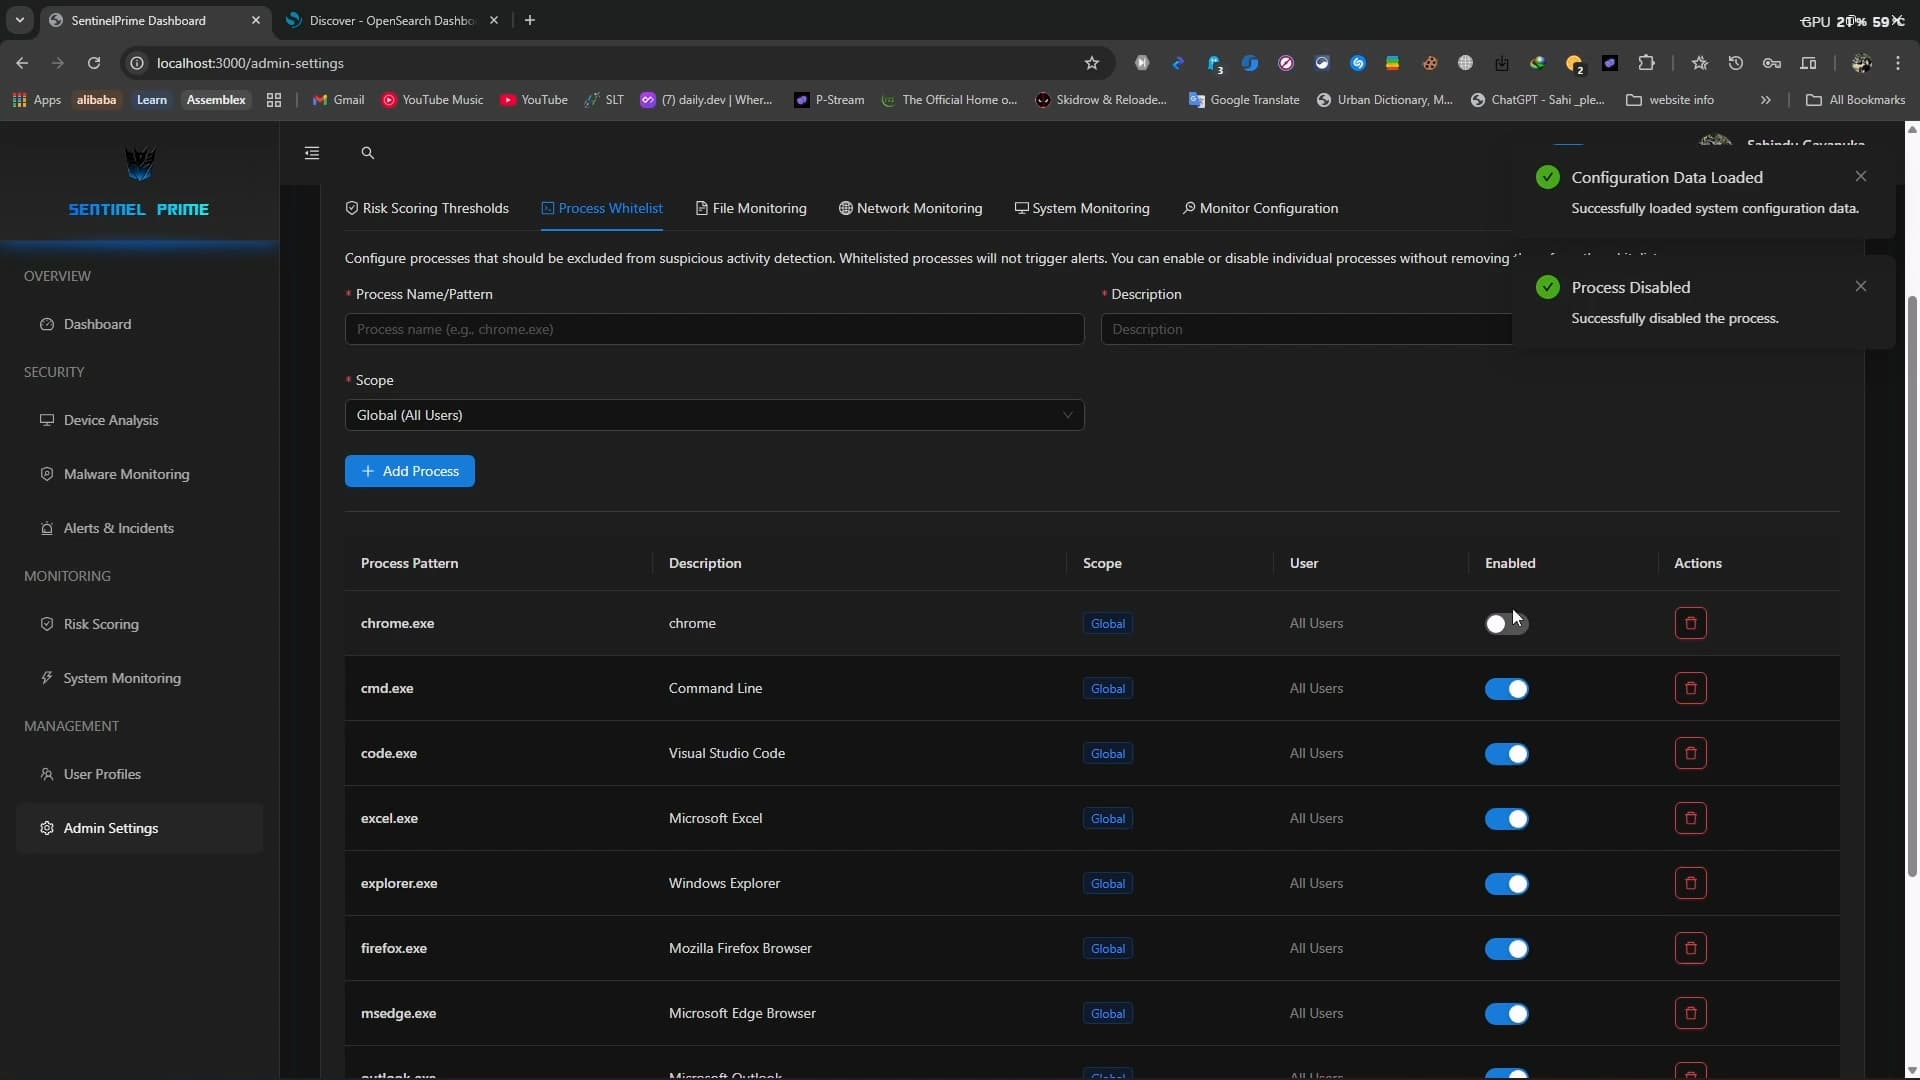
Task: Disable the code.exe whitelist toggle
Action: [1506, 754]
